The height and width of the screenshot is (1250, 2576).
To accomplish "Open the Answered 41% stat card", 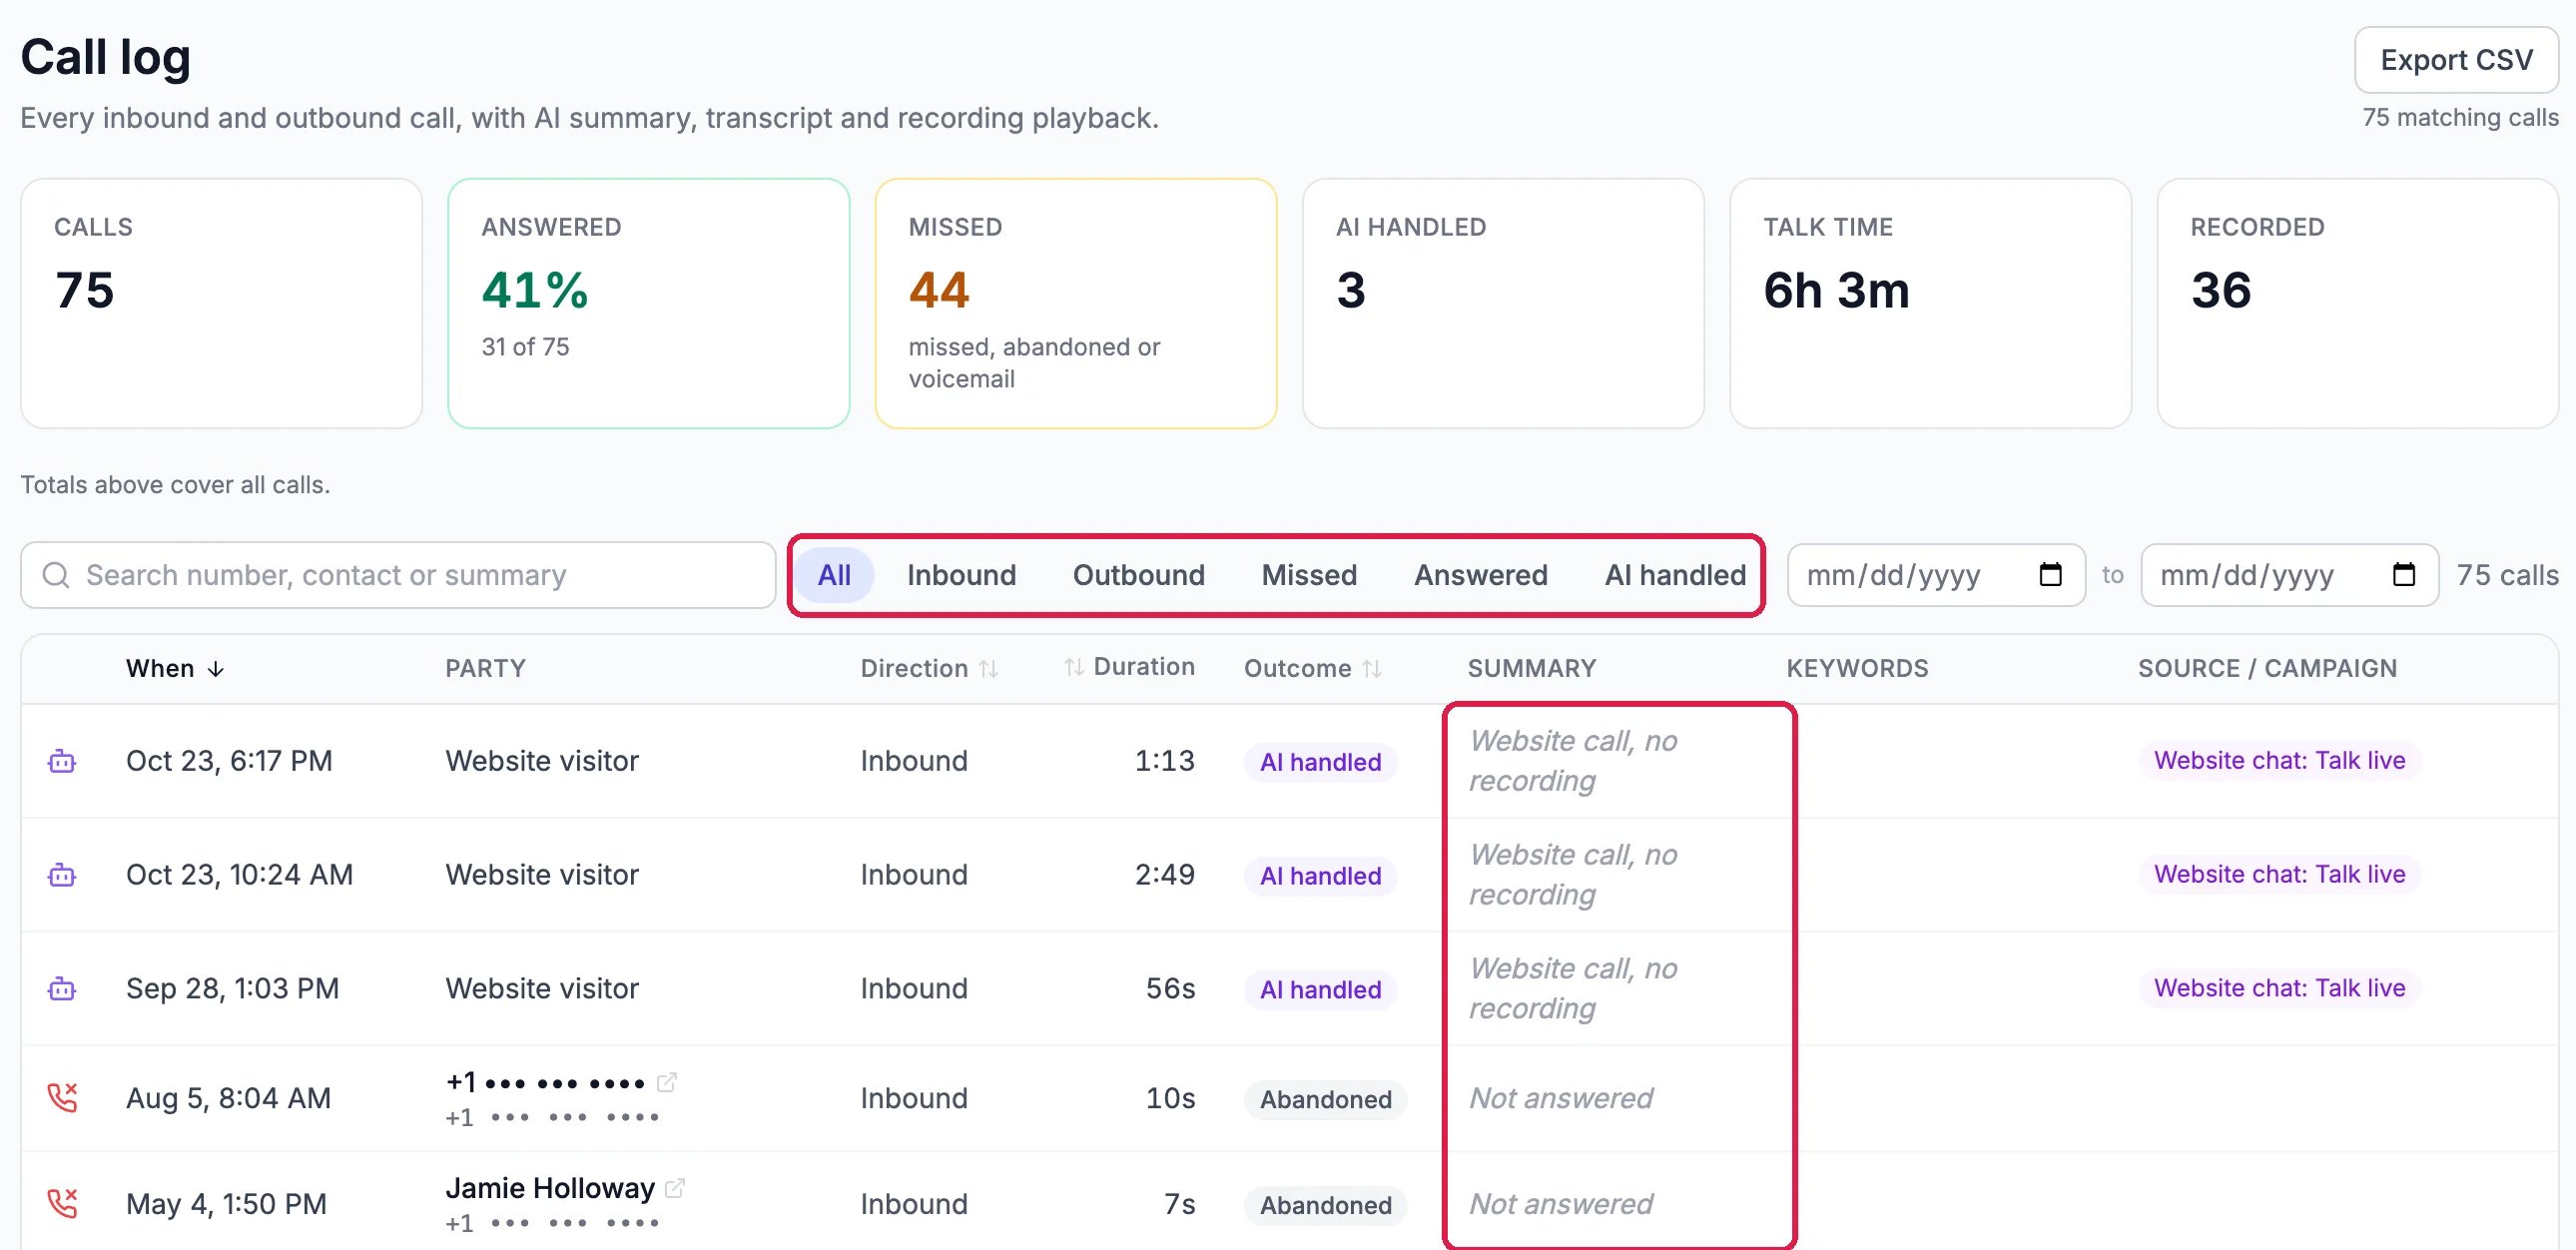I will (648, 303).
